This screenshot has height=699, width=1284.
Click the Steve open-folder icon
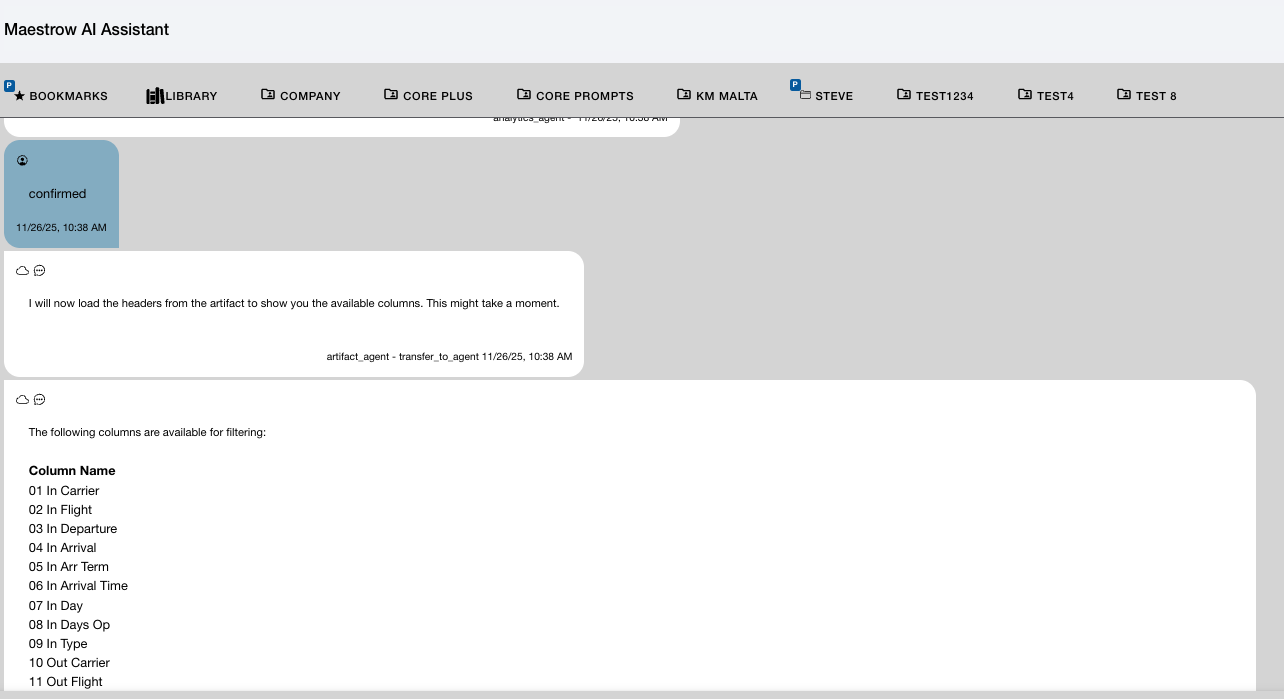pyautogui.click(x=805, y=95)
